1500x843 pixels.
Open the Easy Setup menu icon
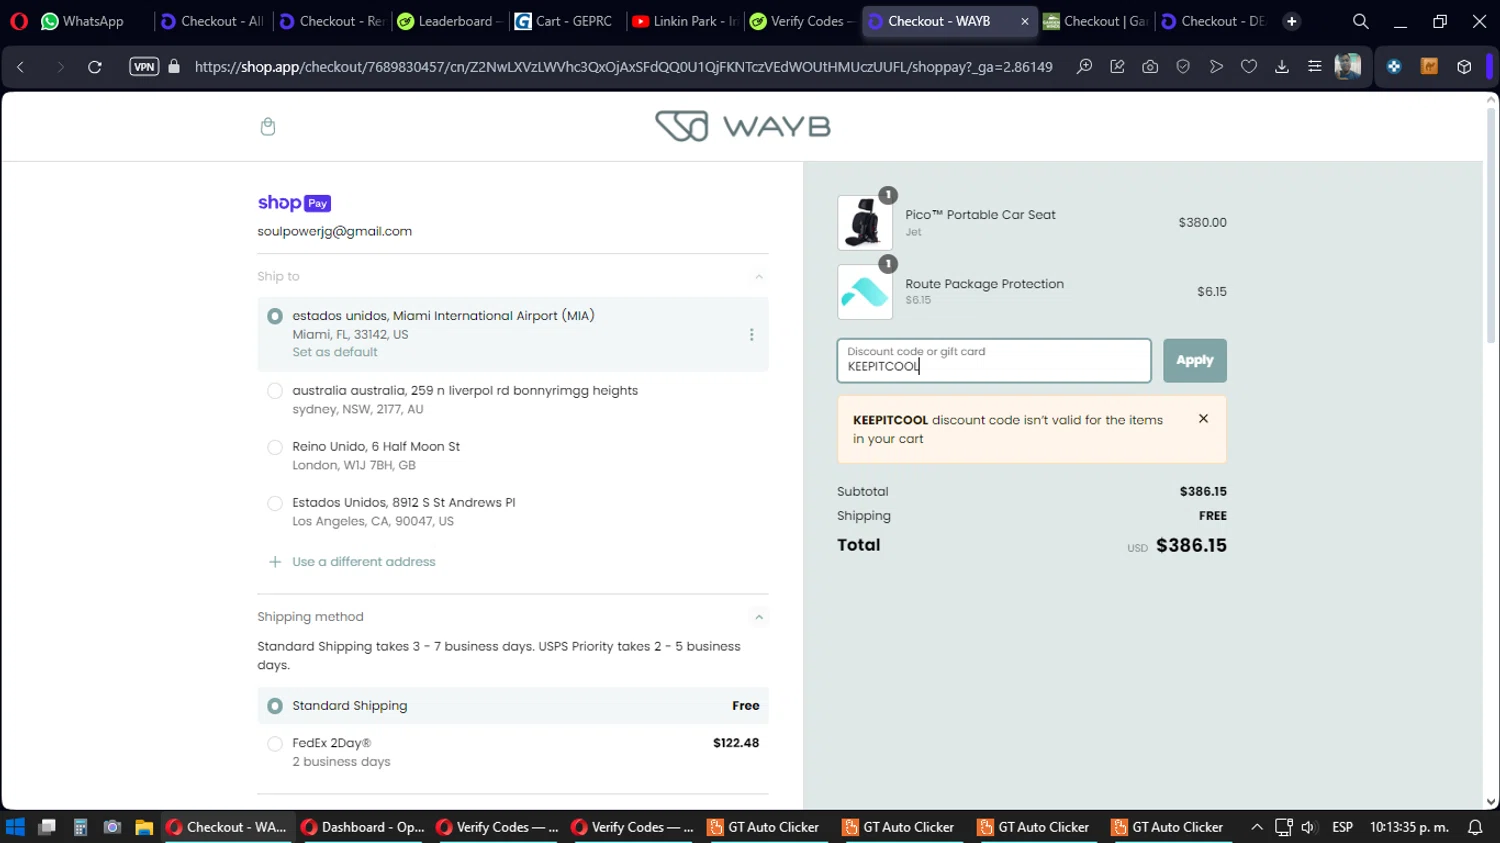coord(1314,67)
